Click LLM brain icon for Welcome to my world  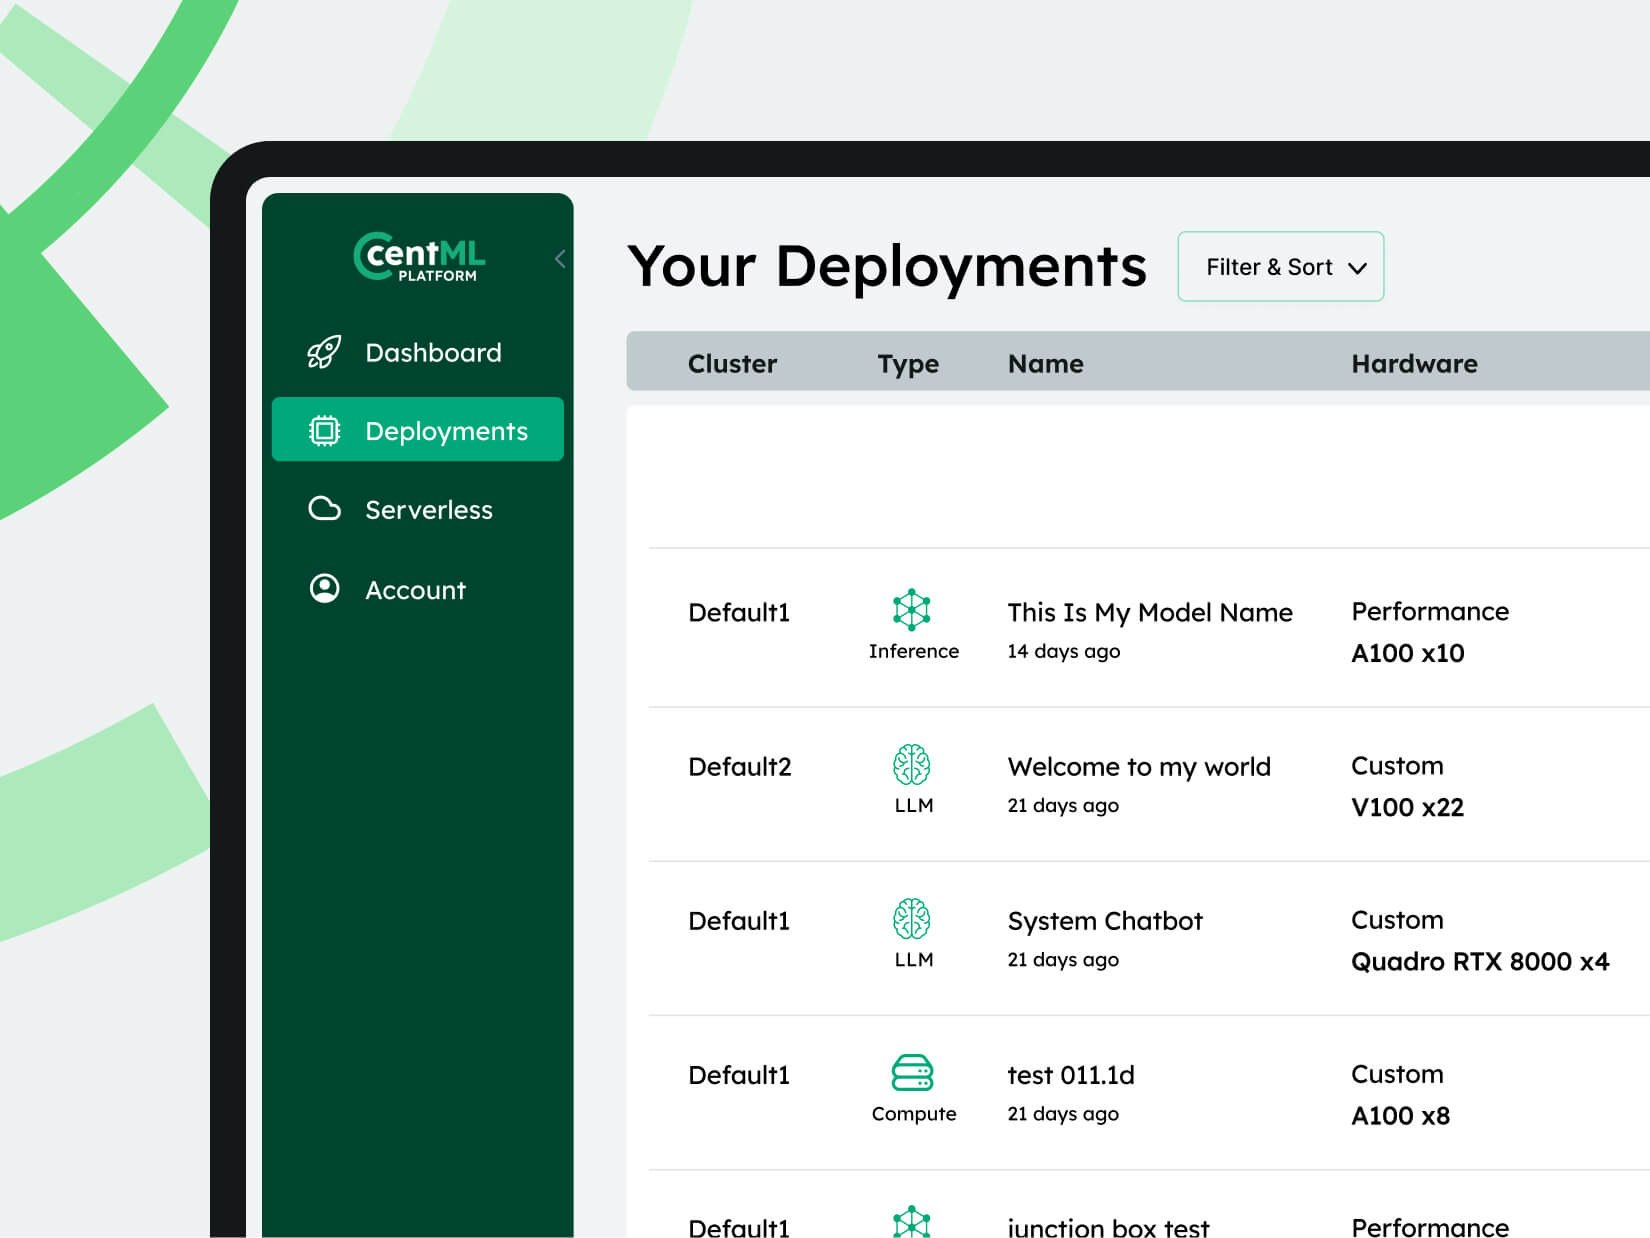pos(912,764)
